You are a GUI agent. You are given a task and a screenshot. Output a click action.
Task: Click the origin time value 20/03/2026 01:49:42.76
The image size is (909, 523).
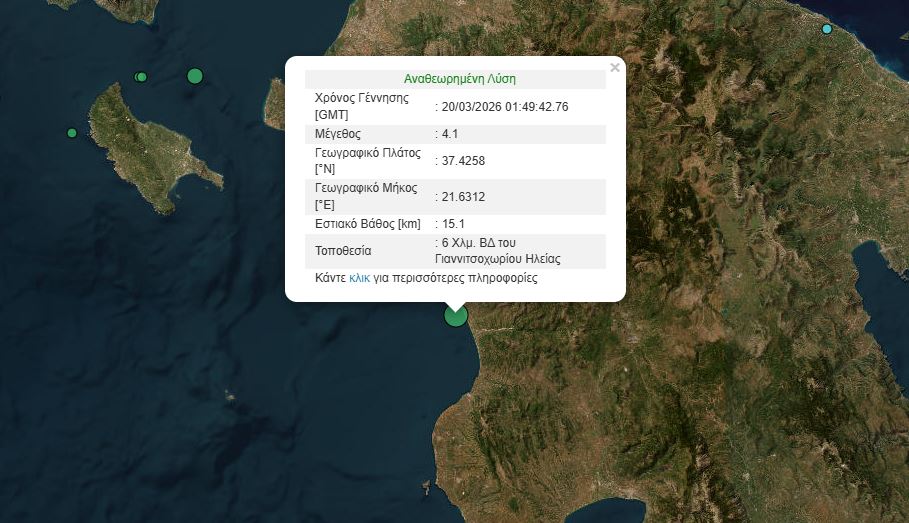(505, 106)
